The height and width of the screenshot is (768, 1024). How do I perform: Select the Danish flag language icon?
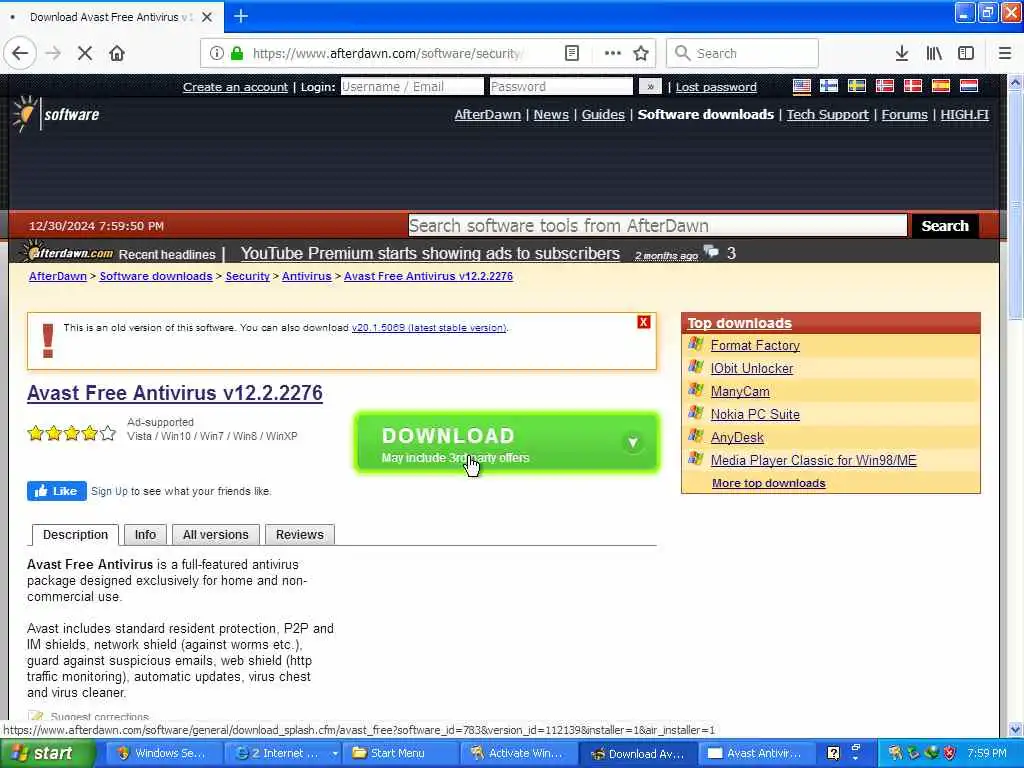point(913,86)
